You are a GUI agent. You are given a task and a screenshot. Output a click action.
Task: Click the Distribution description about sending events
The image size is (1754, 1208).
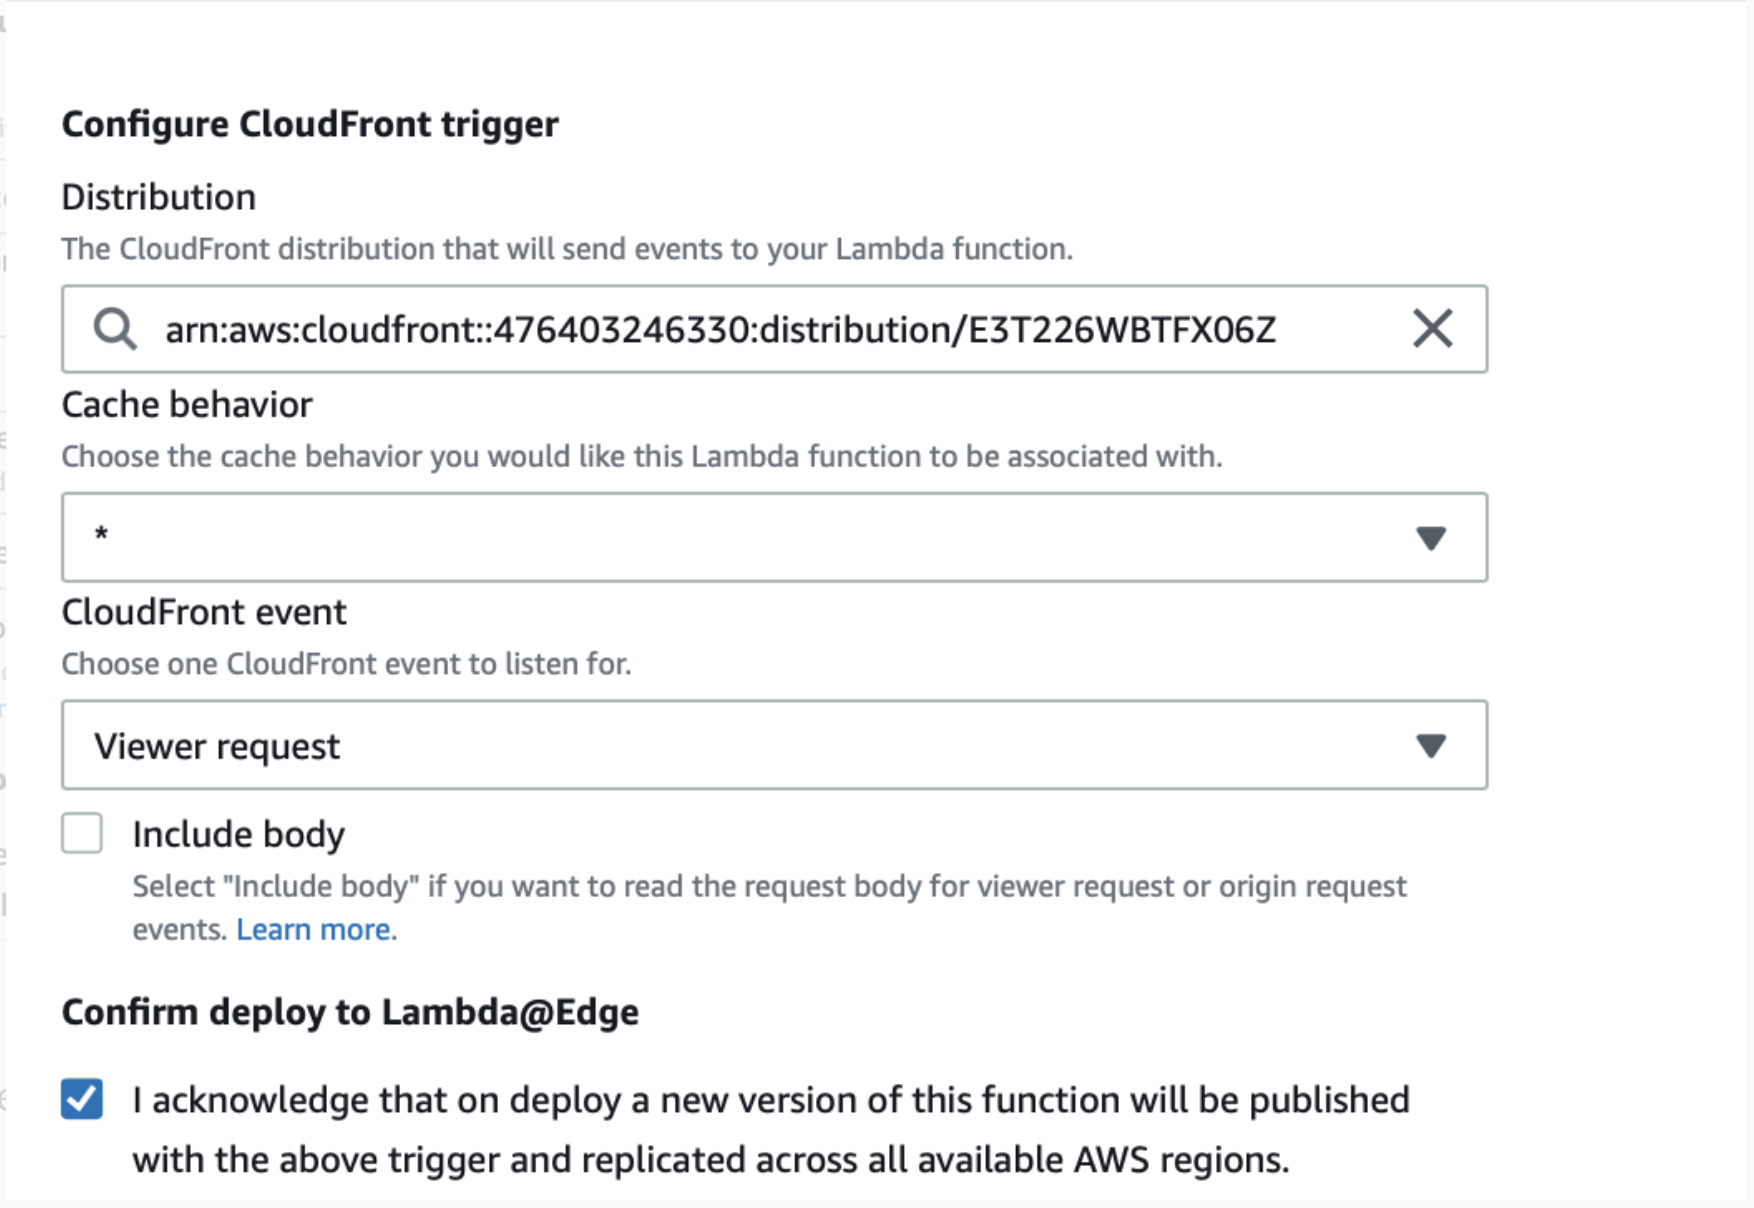tap(567, 249)
